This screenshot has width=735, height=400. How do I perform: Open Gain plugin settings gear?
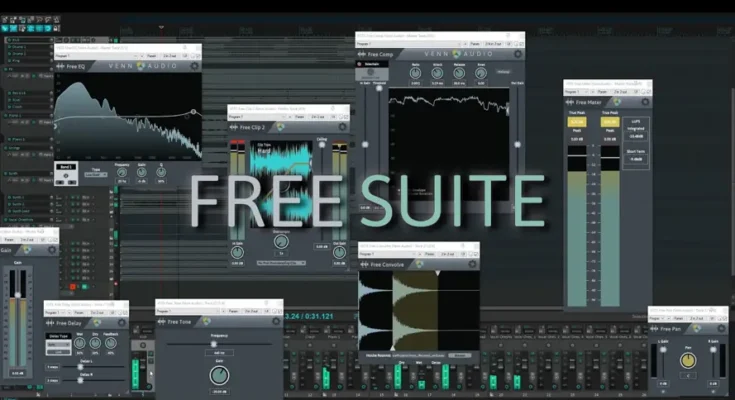pos(52,250)
